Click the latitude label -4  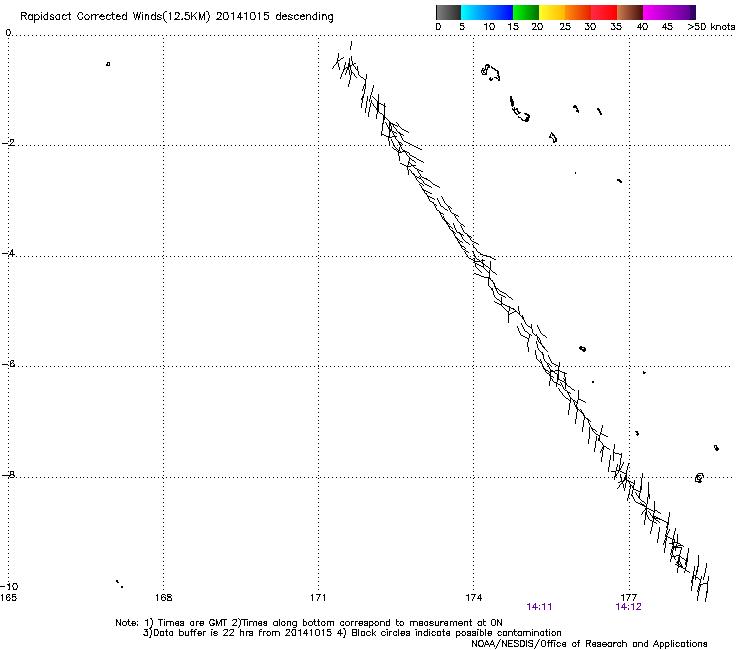(8, 253)
